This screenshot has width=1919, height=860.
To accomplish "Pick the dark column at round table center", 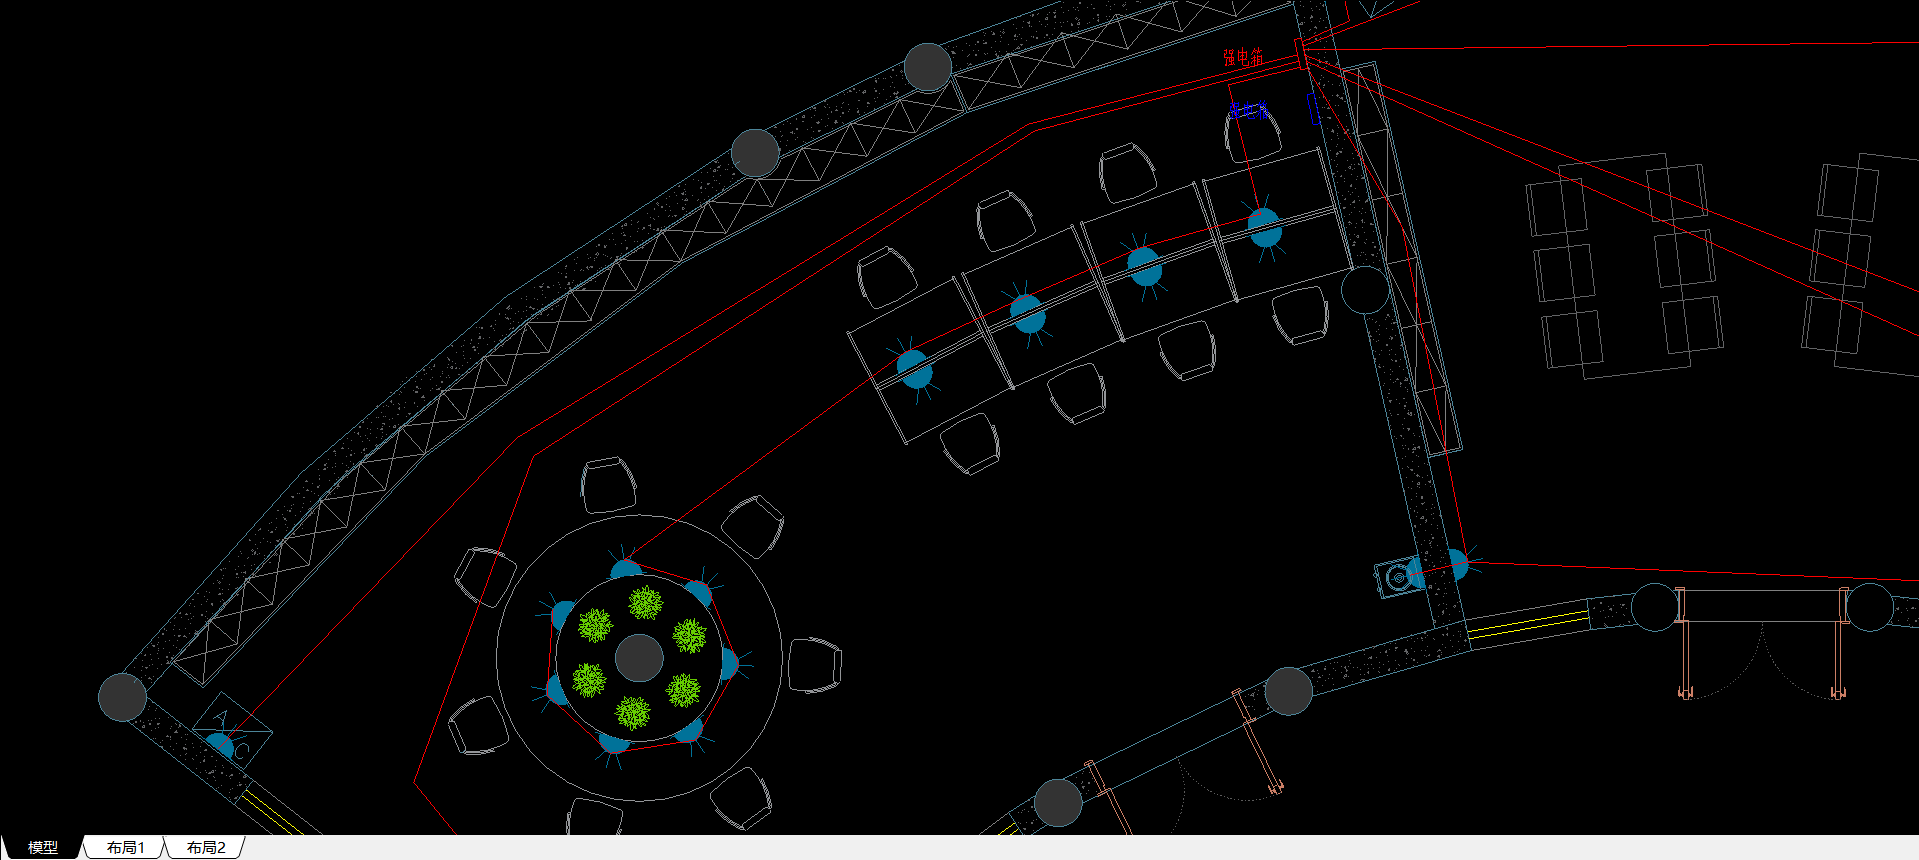I will tap(639, 658).
